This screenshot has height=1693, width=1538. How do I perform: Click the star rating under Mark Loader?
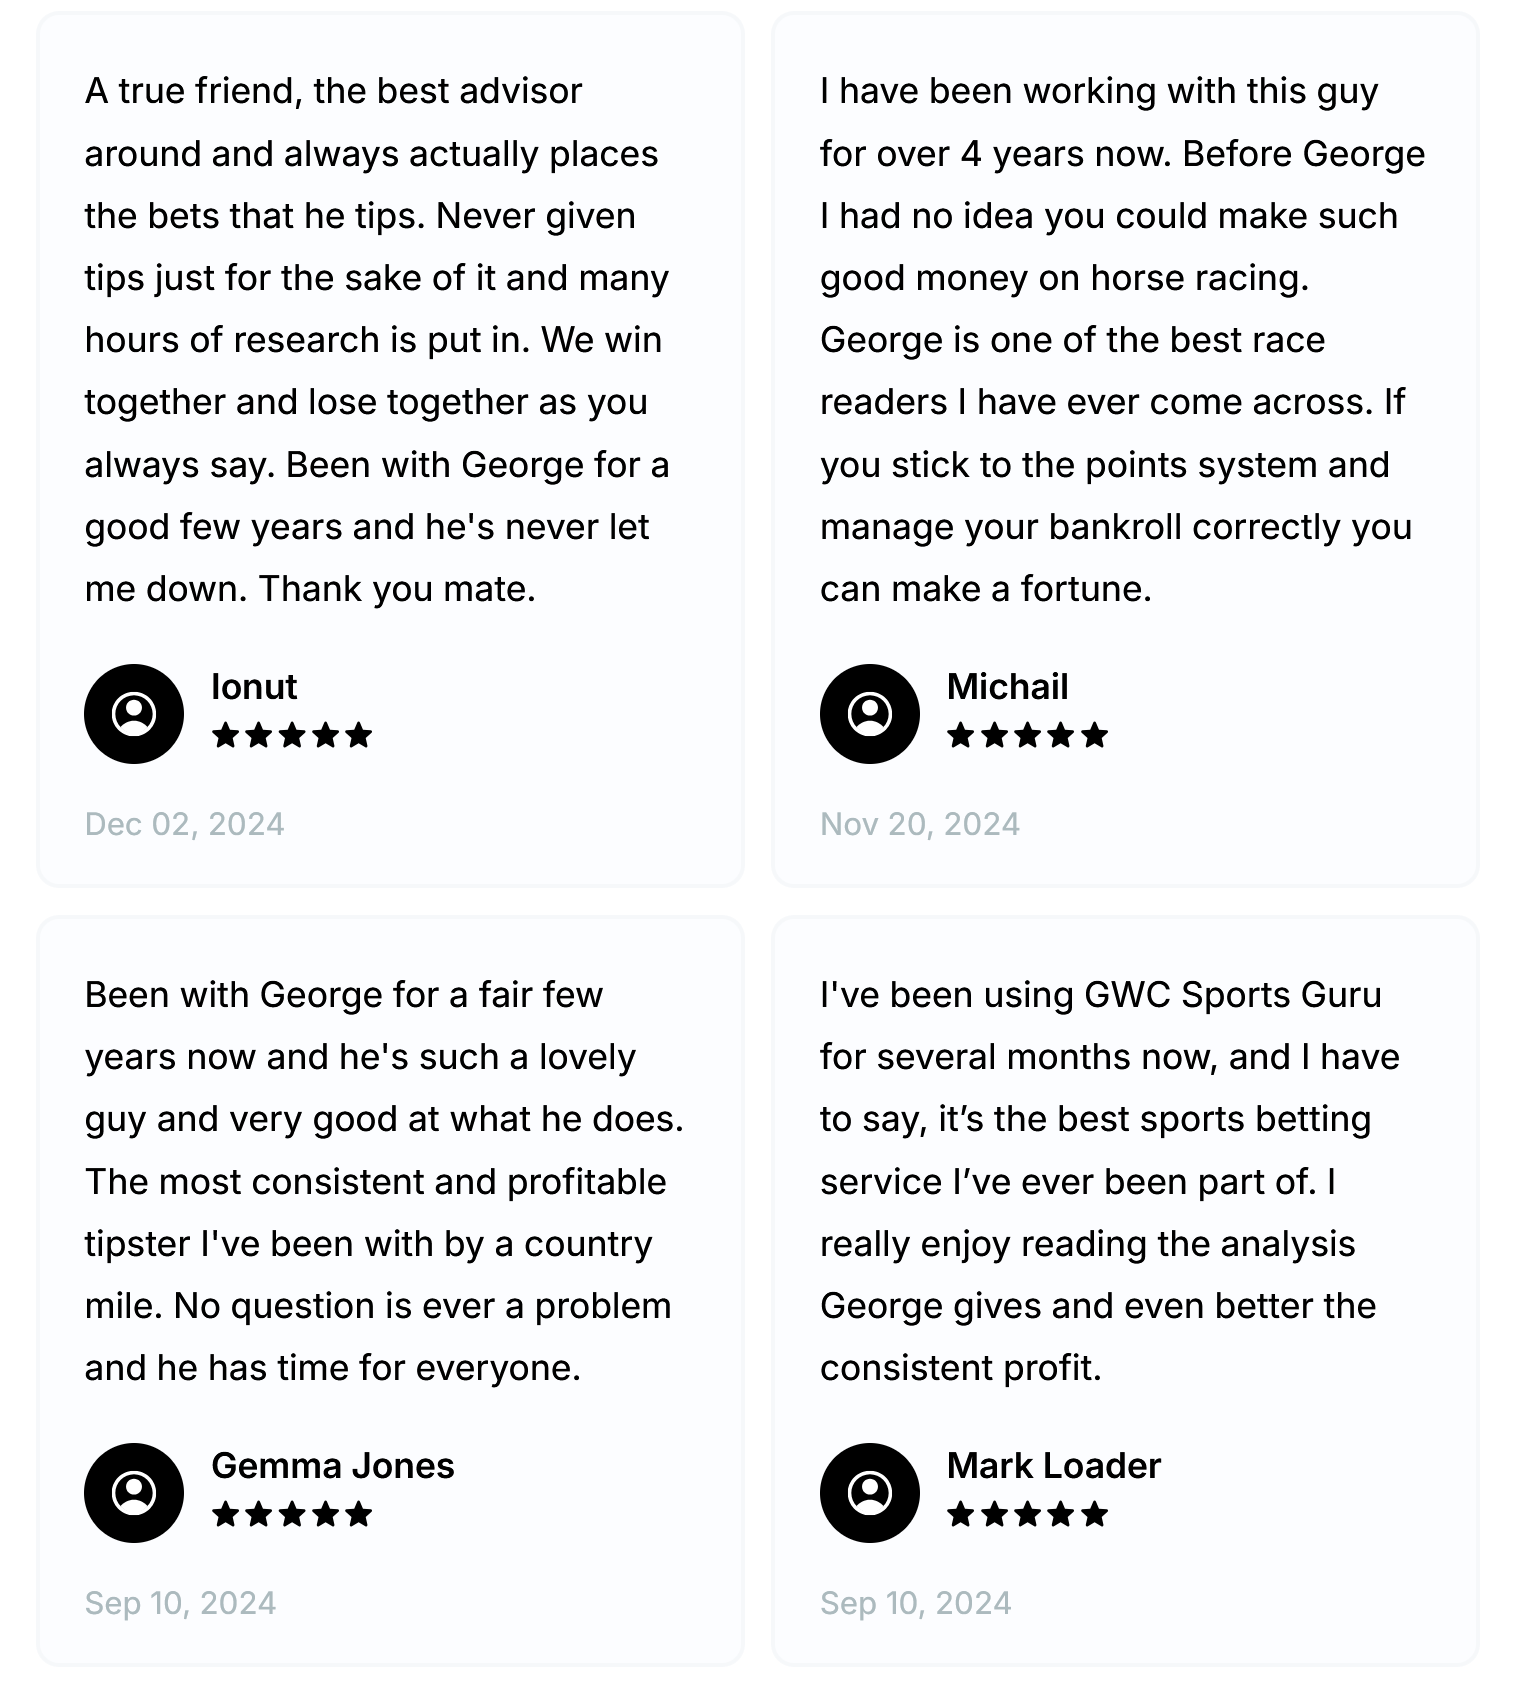pos(1027,1514)
